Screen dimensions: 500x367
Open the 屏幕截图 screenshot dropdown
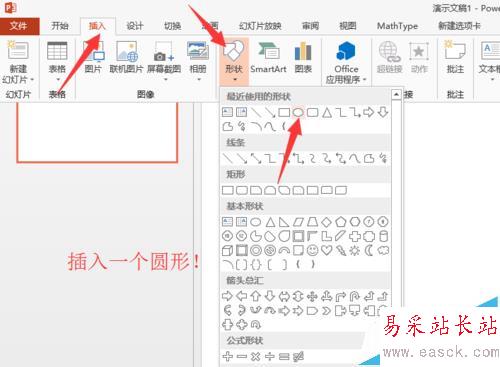[165, 80]
